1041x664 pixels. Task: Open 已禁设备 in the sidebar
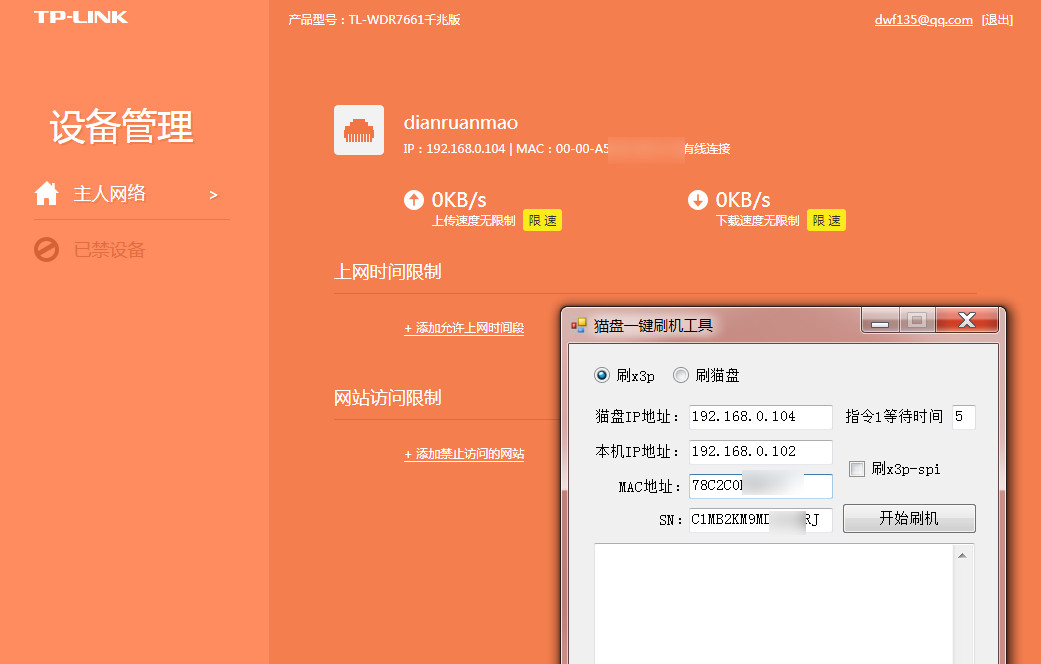click(x=109, y=250)
